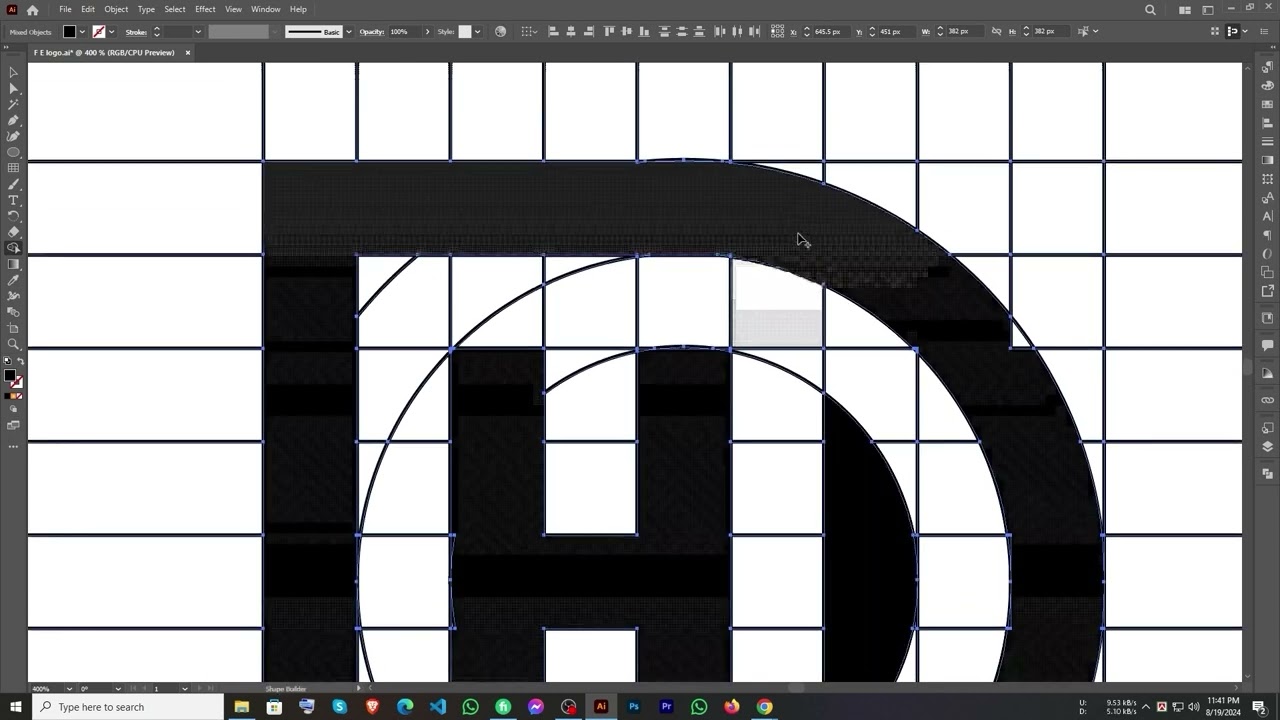The width and height of the screenshot is (1280, 720).
Task: Click Vertical Align Top icon
Action: click(x=609, y=31)
